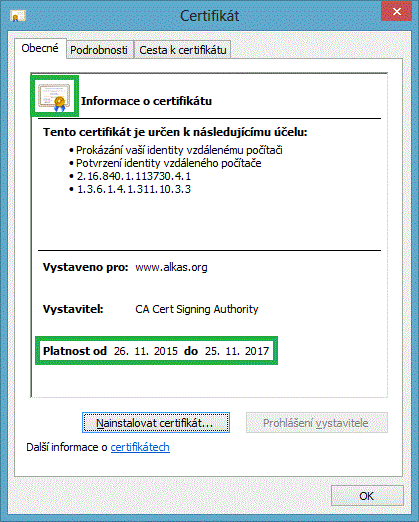Open the certifikátech help link

point(140,447)
